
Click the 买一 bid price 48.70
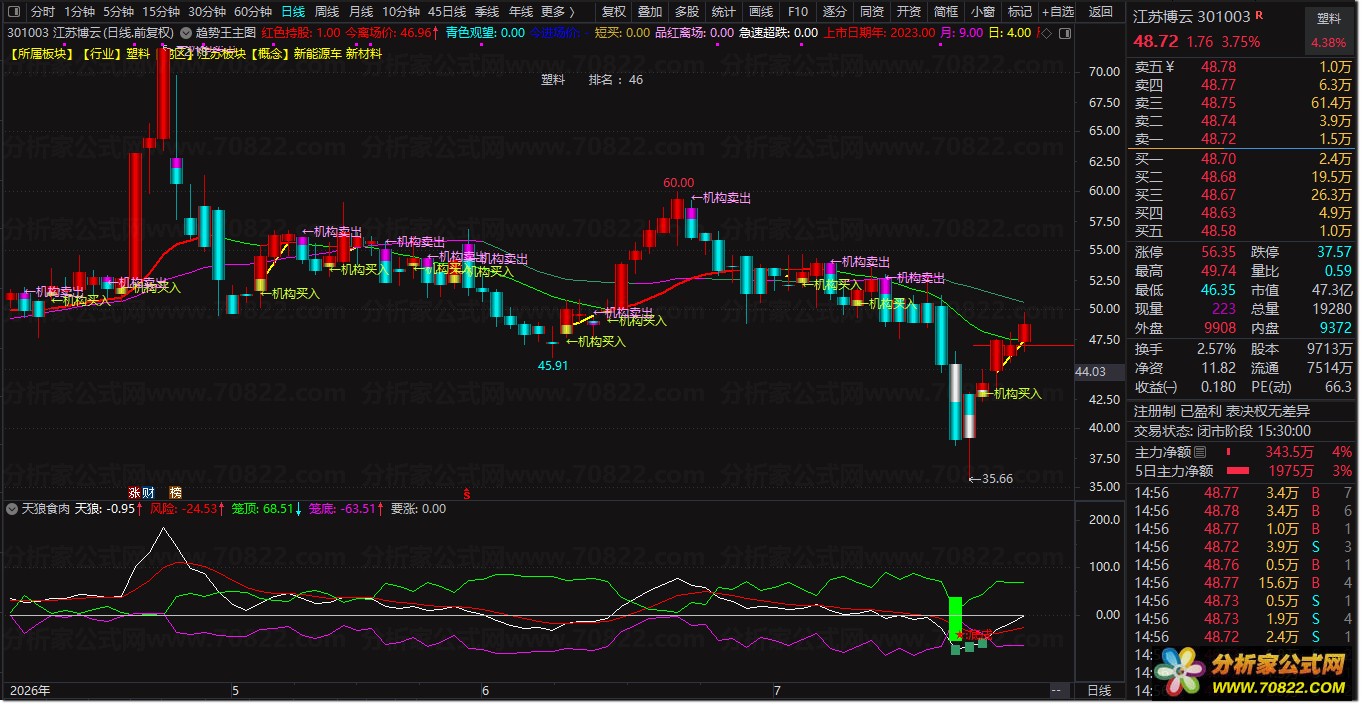click(1218, 159)
